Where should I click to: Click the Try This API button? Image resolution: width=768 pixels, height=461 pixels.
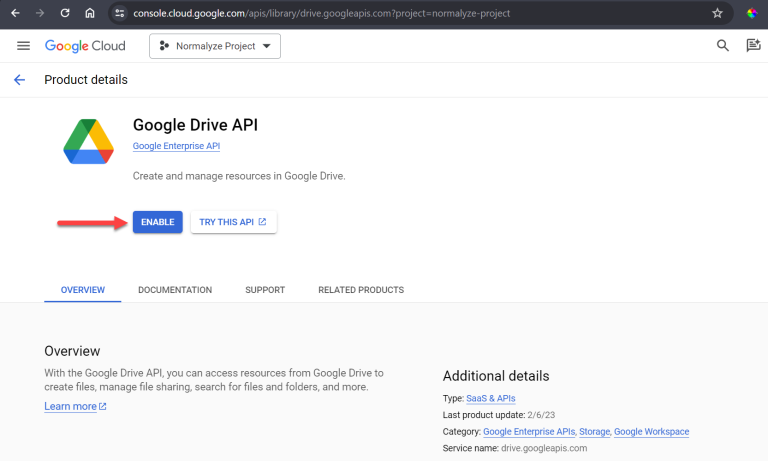[233, 222]
